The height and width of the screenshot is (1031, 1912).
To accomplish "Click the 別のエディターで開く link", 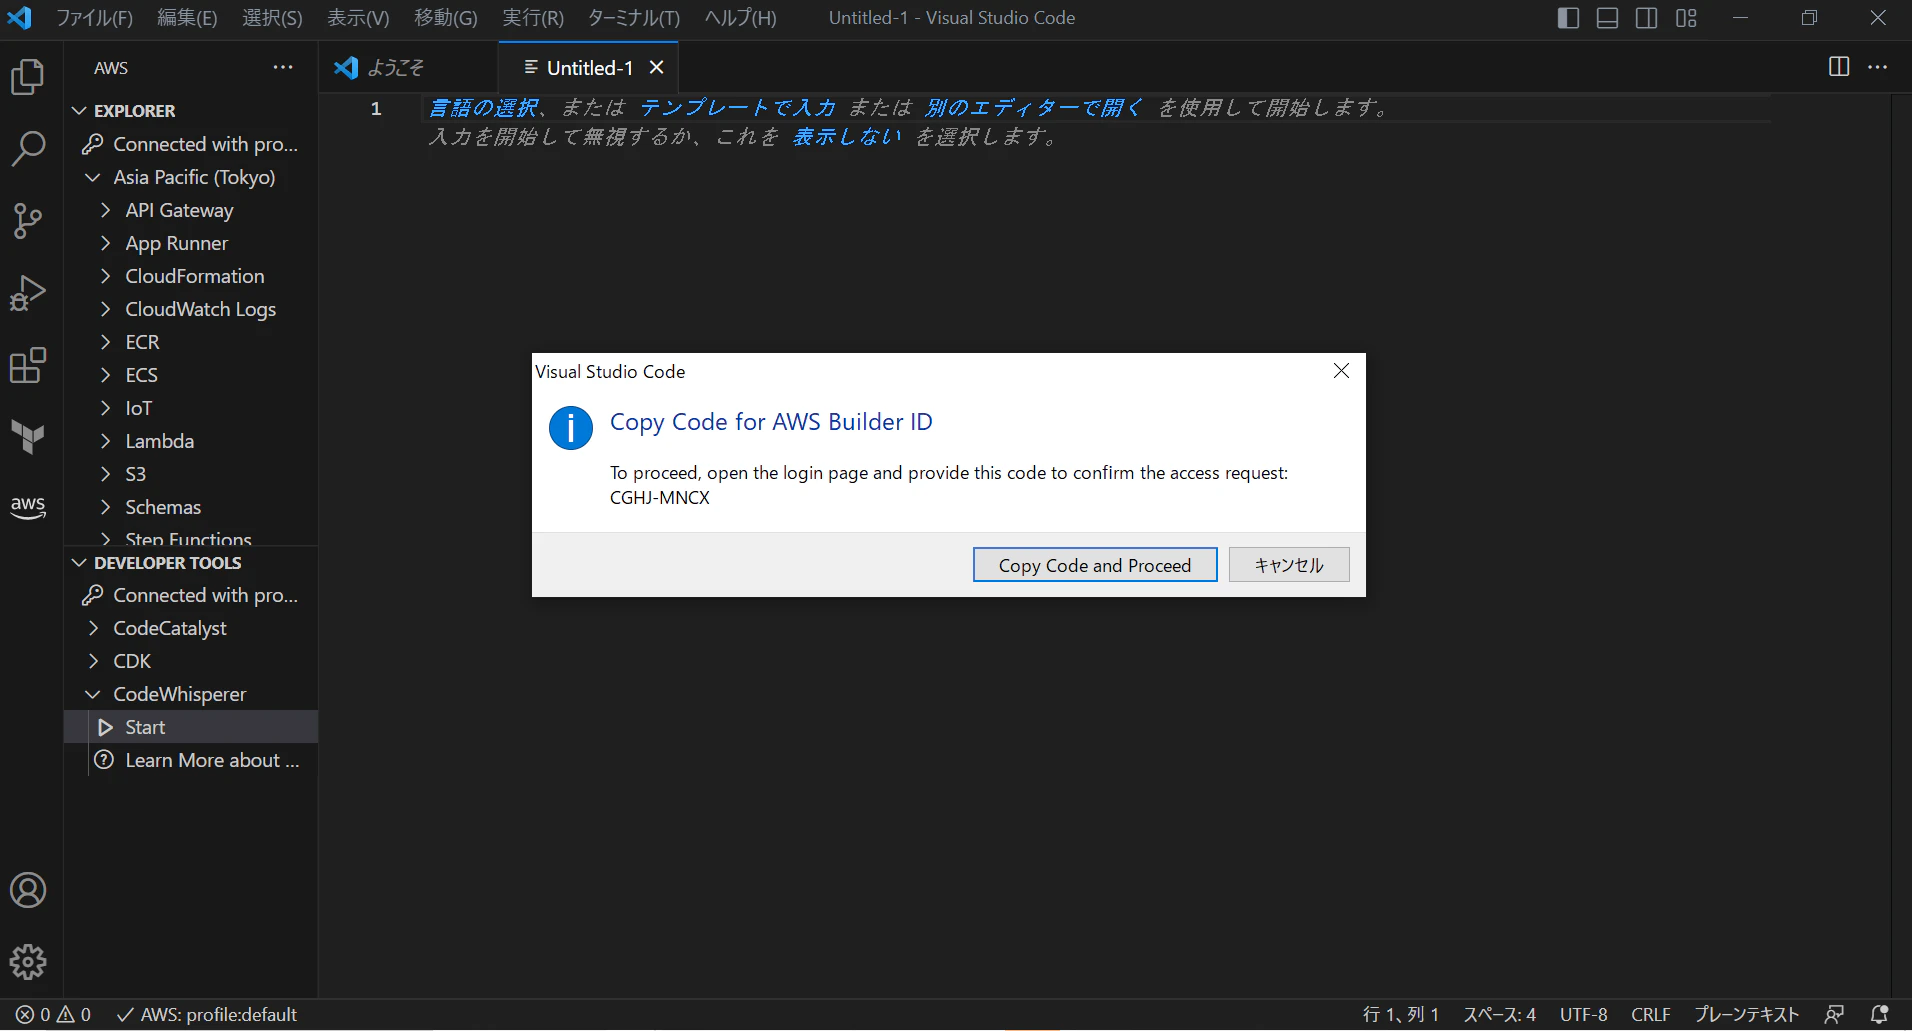I will 1033,108.
